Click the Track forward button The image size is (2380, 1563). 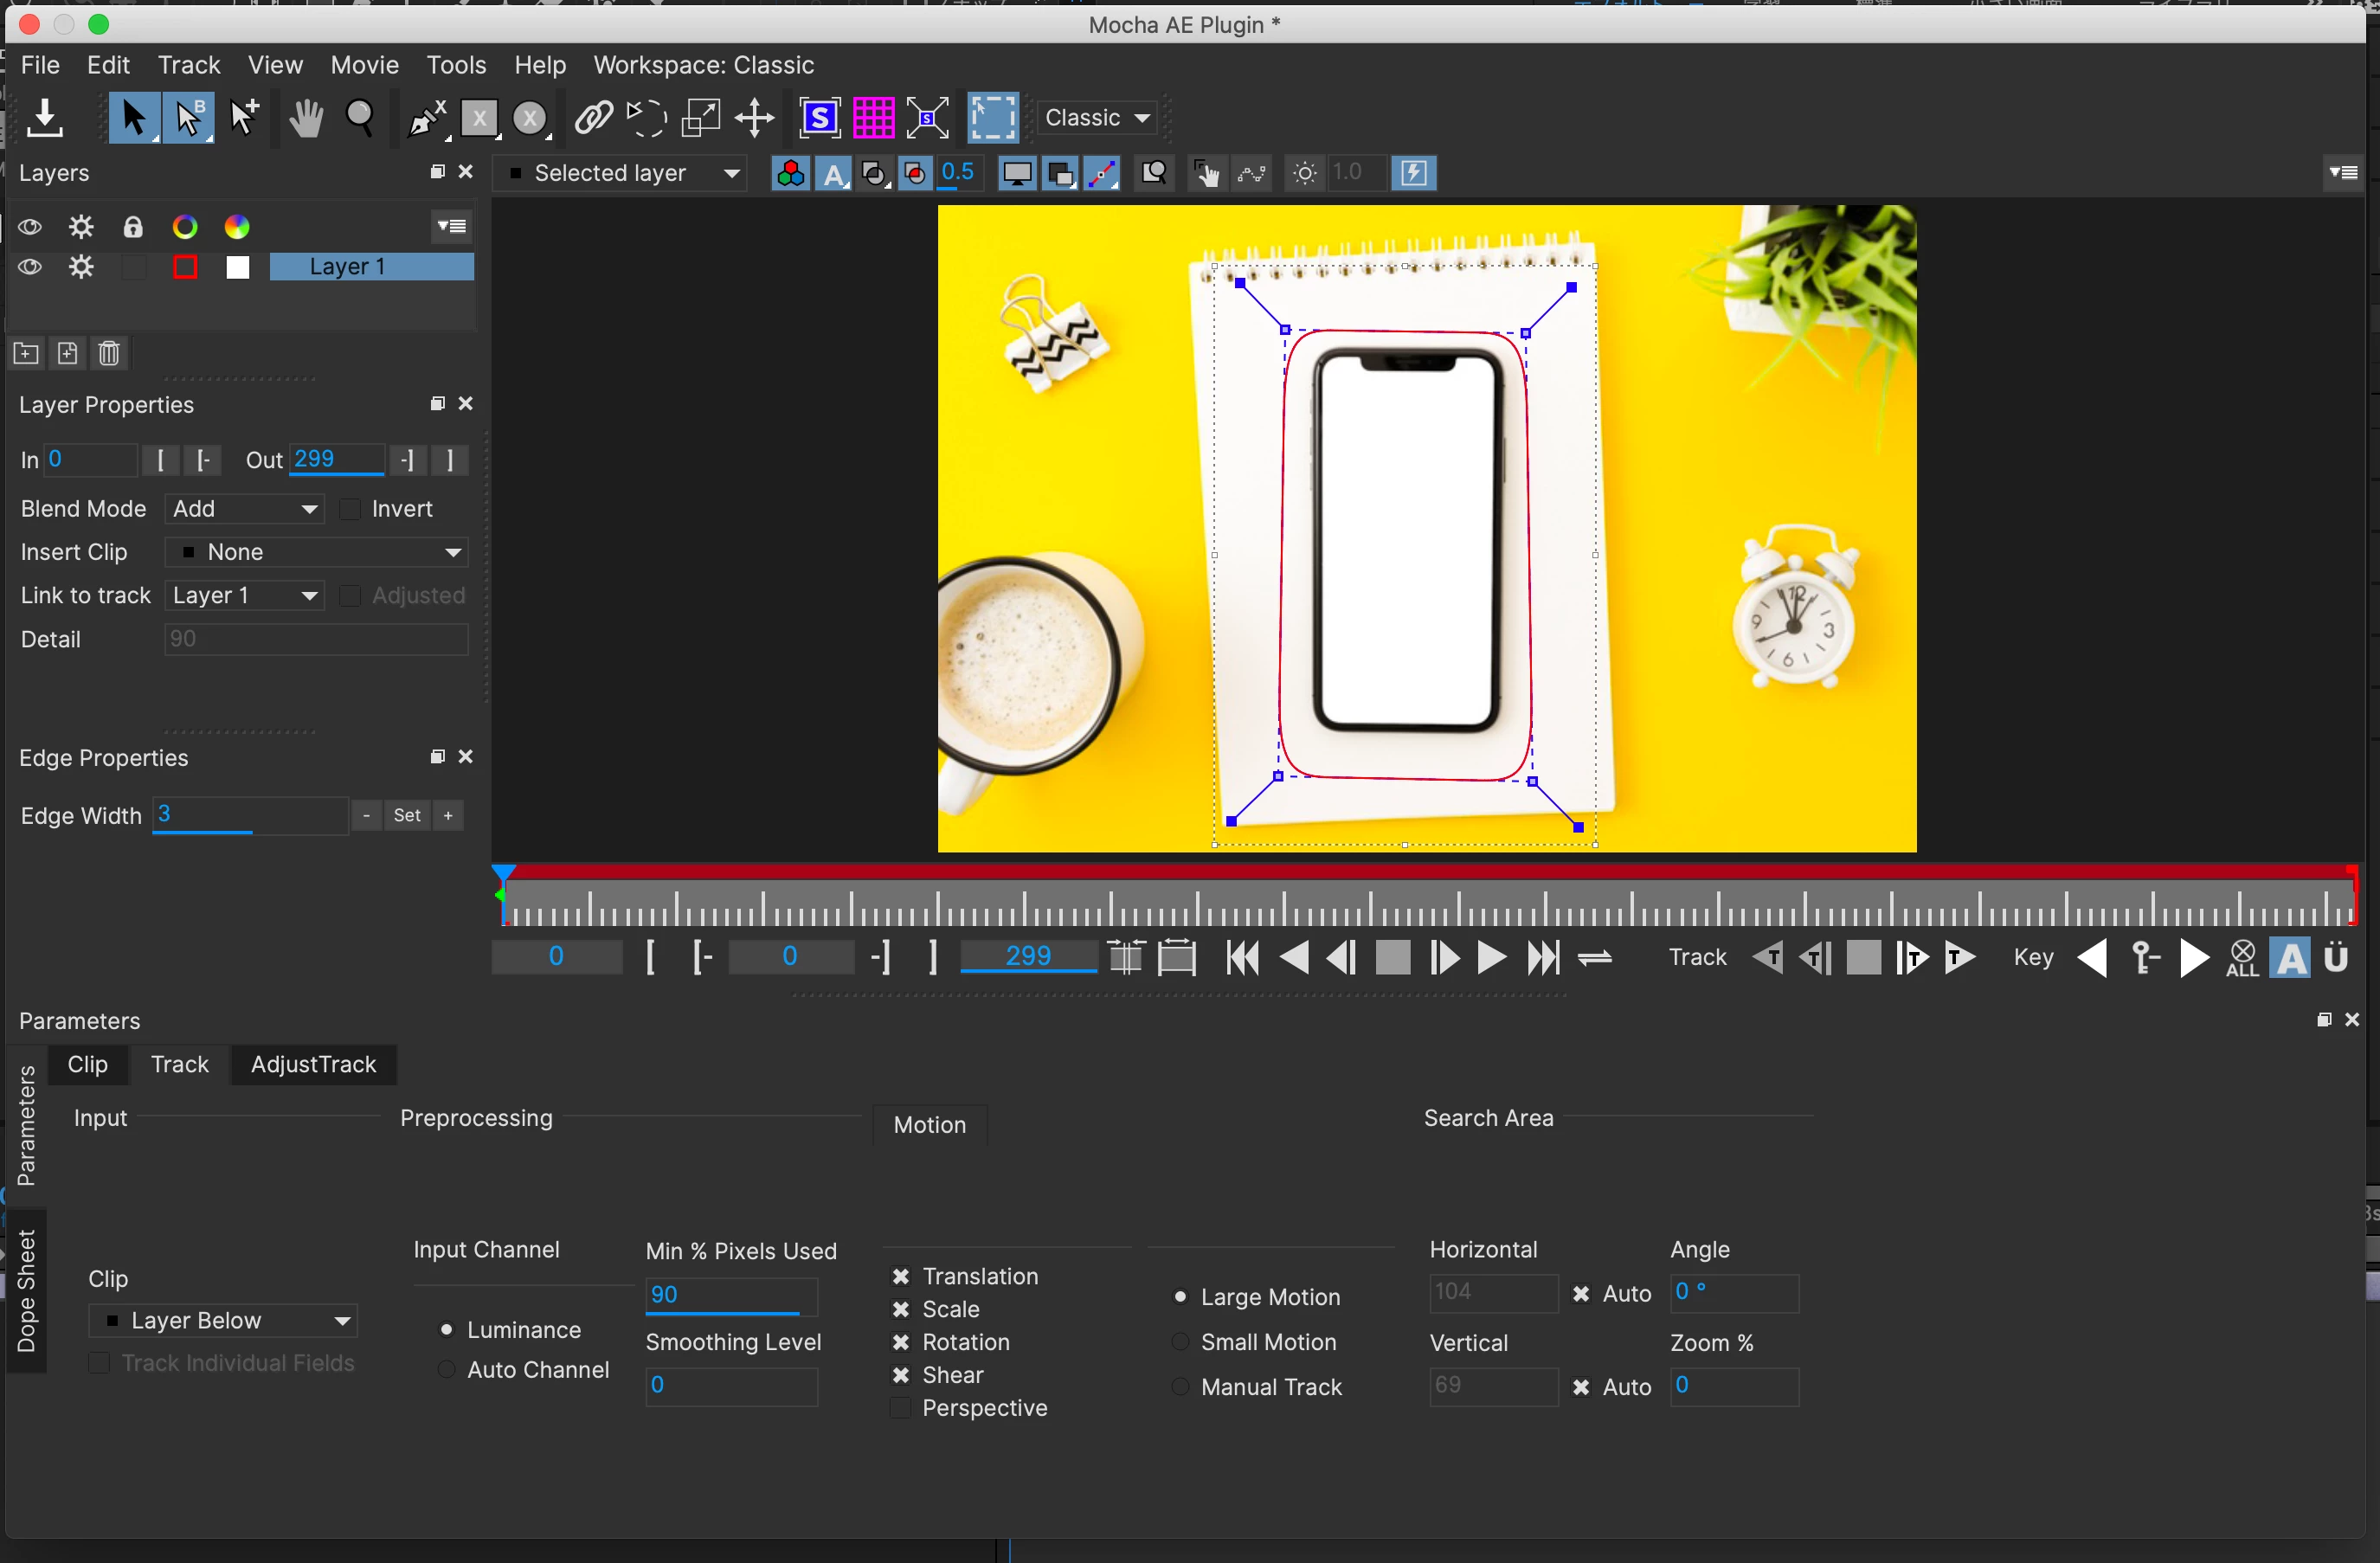[x=1960, y=958]
